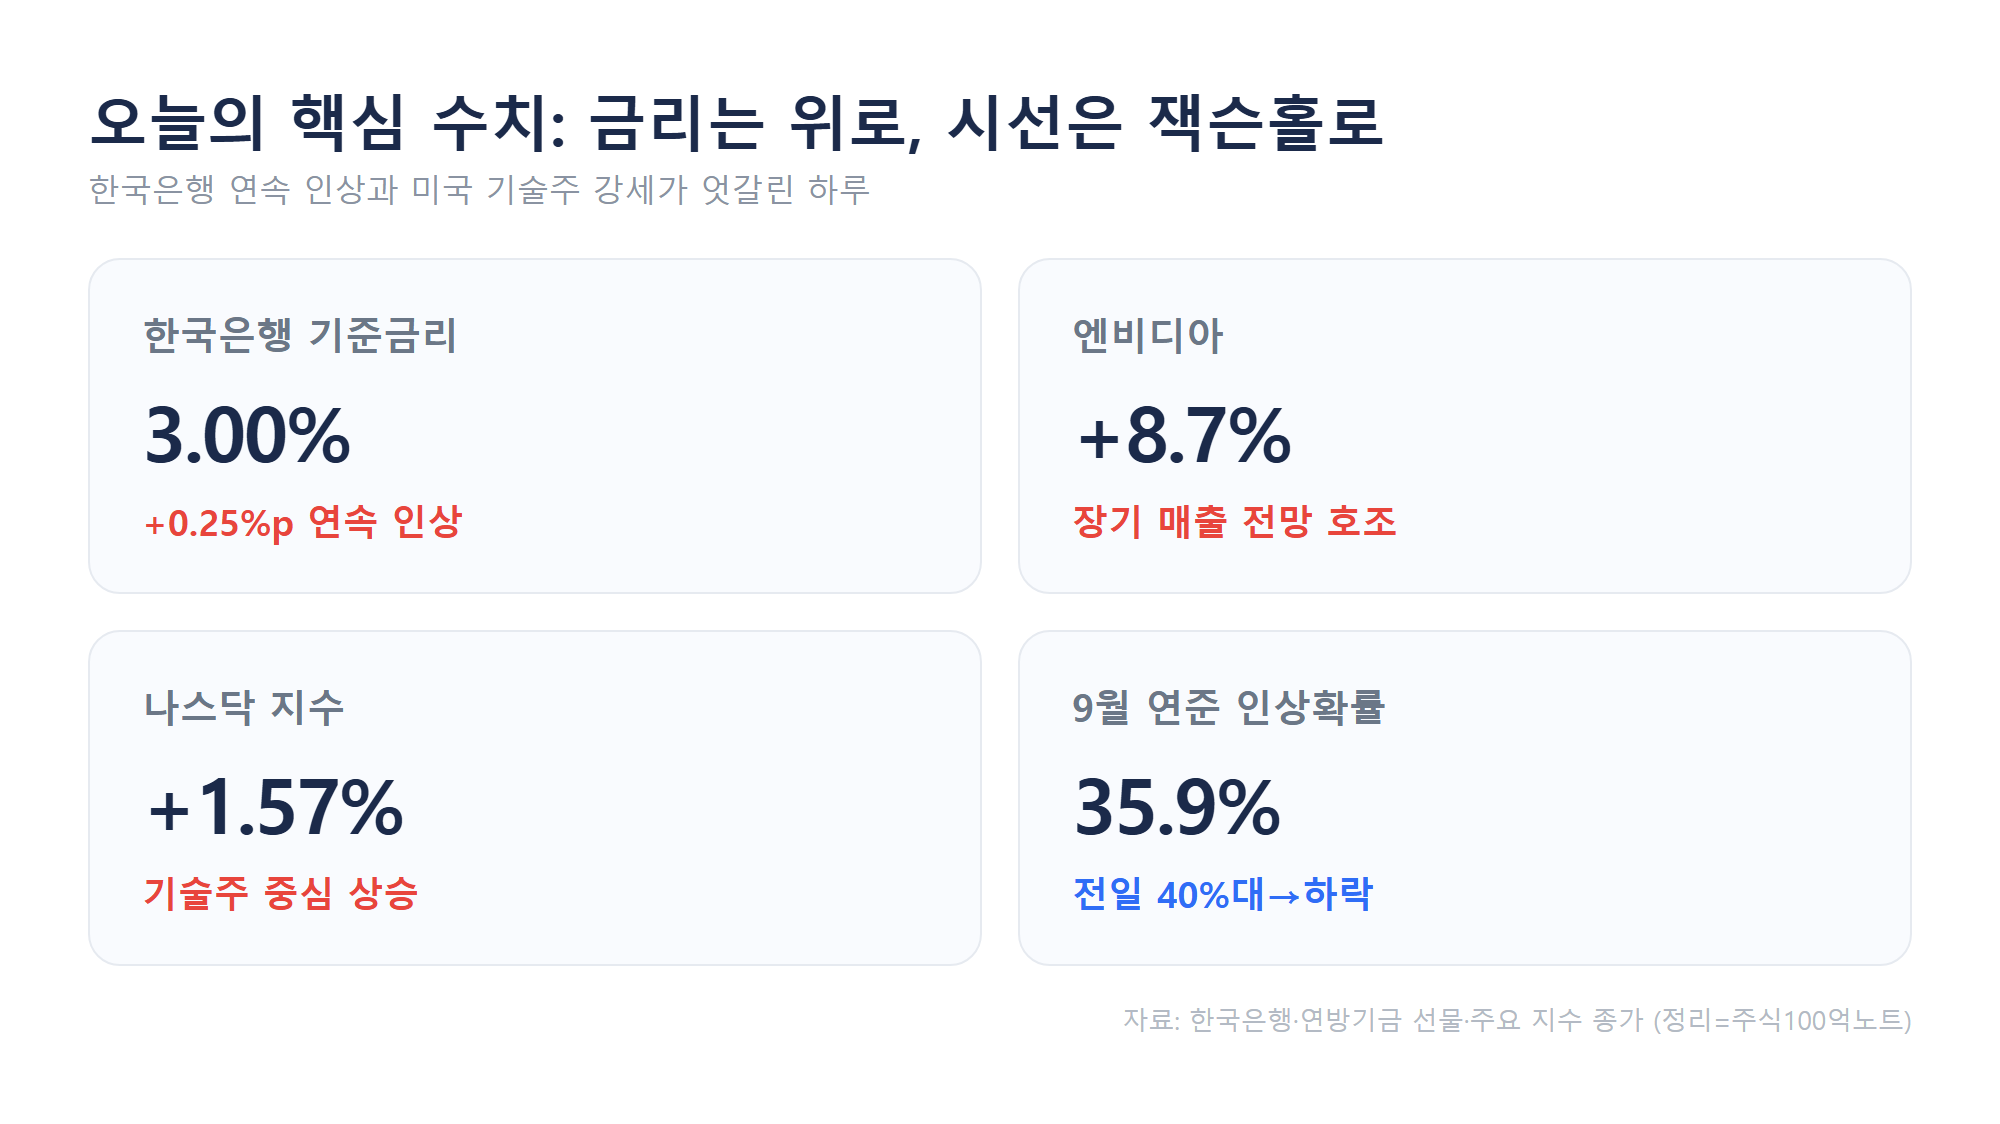Select the 장기 매출 전망 호조 text
This screenshot has height=1124, width=2000.
pyautogui.click(x=1234, y=522)
